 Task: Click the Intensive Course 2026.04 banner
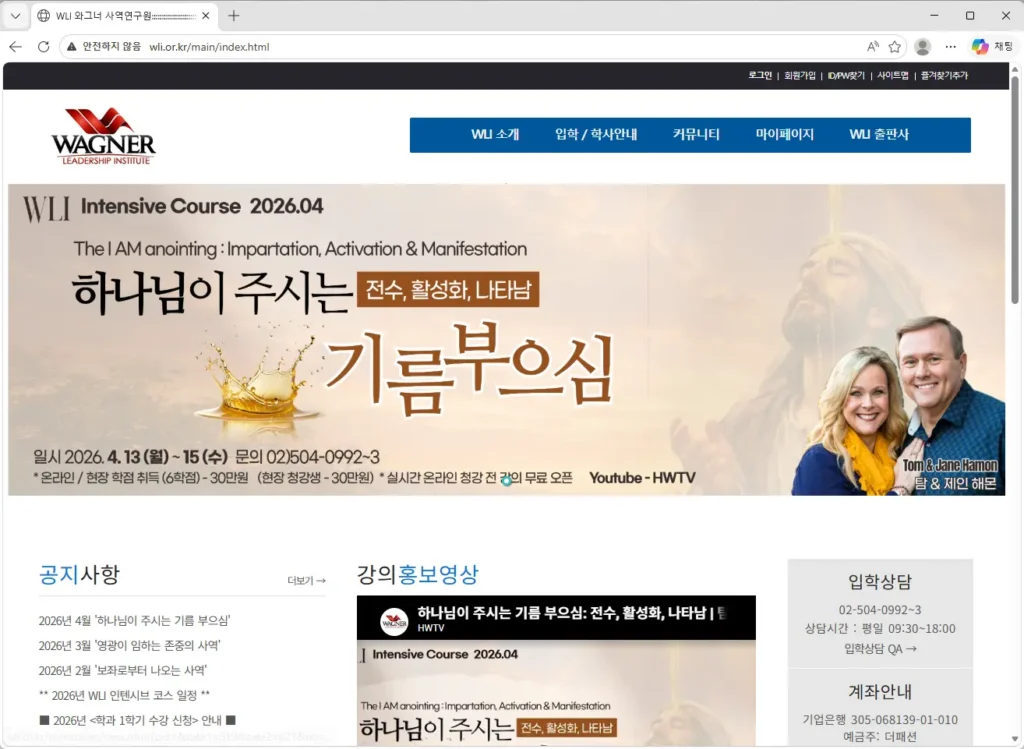[506, 340]
